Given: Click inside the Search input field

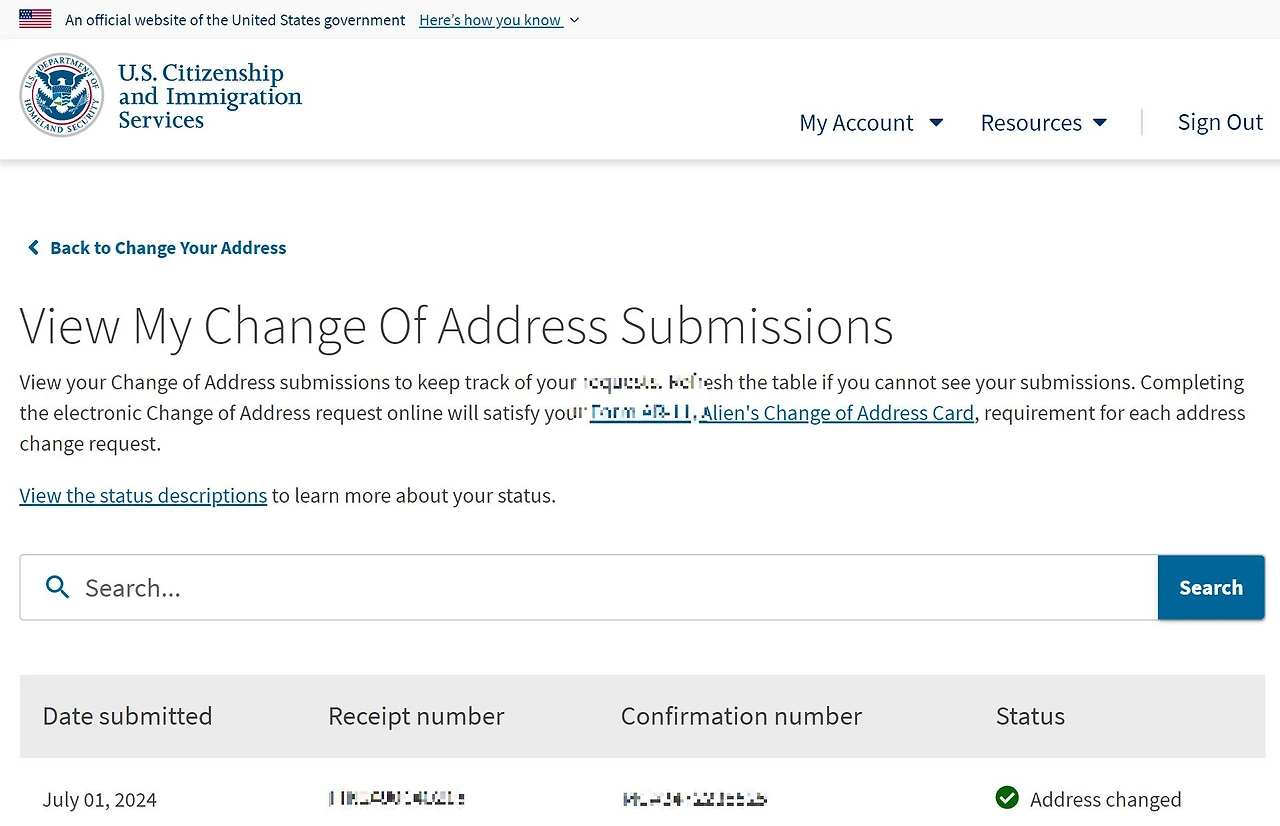Looking at the screenshot, I should (400, 587).
